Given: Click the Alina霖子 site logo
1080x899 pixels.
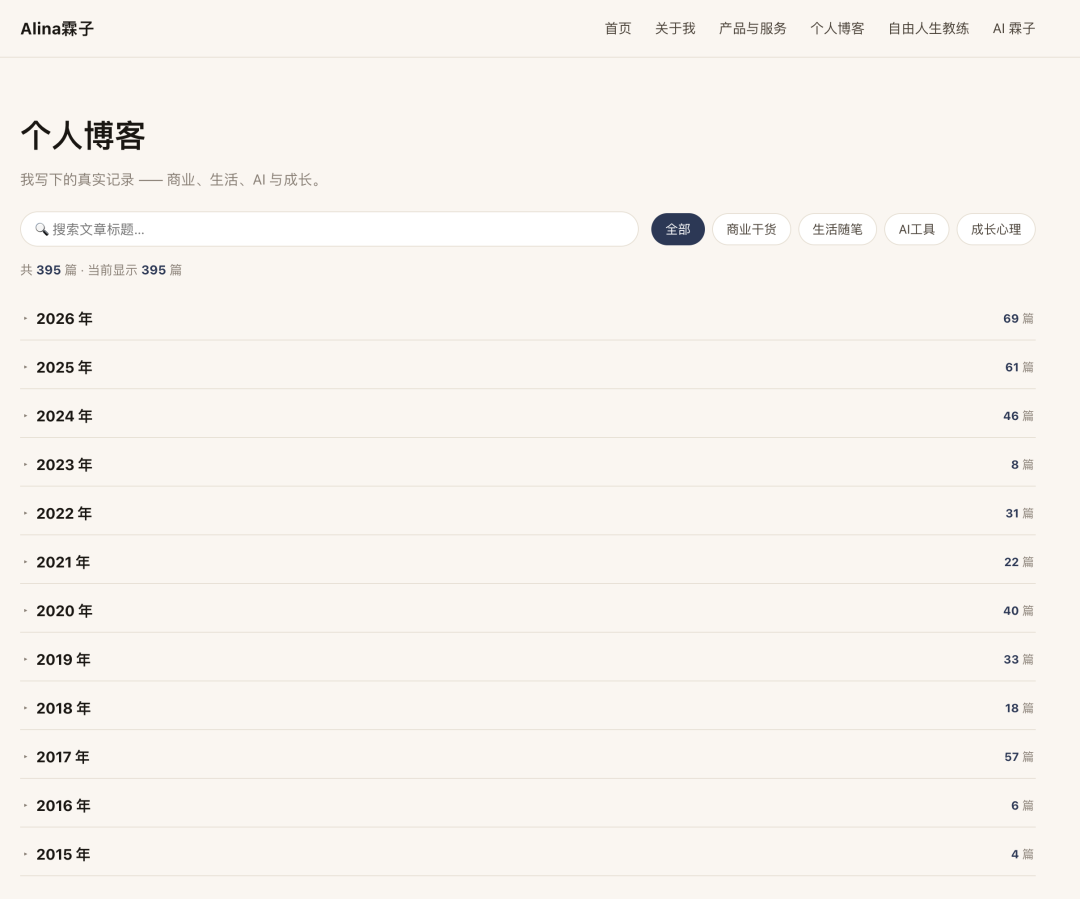Looking at the screenshot, I should 57,28.
